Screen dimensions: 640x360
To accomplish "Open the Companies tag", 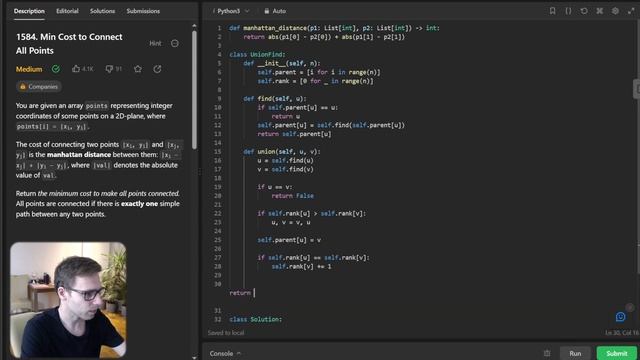I will click(39, 87).
